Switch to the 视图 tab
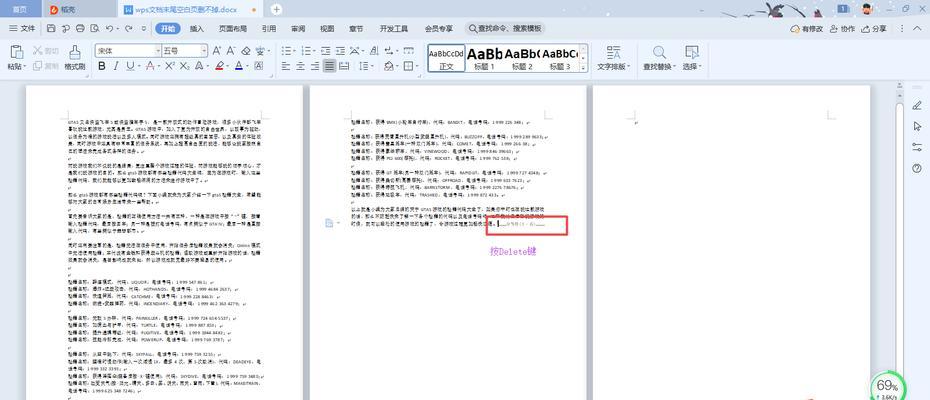This screenshot has width=930, height=400. (327, 28)
